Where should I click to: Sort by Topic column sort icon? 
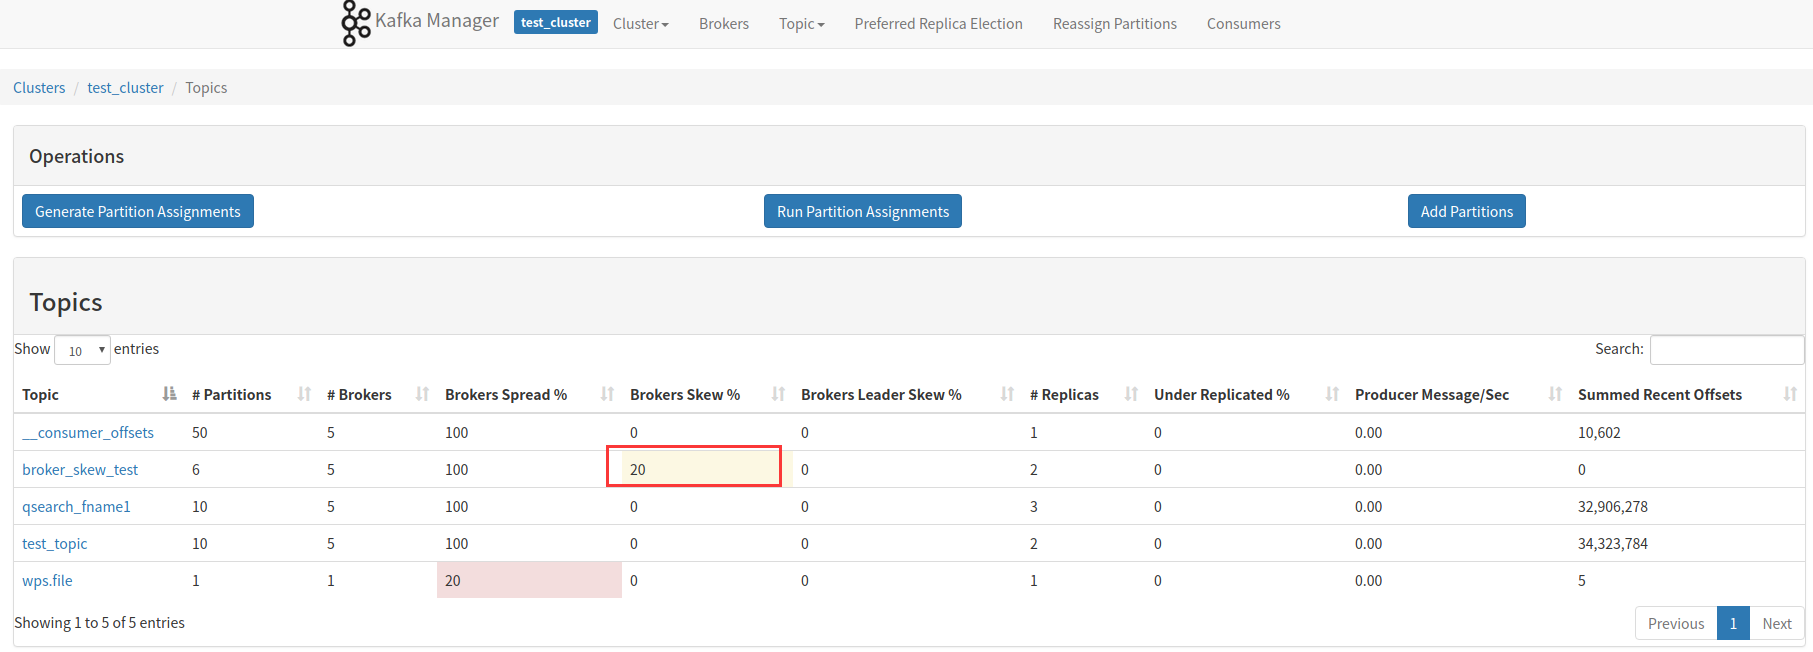coord(170,394)
